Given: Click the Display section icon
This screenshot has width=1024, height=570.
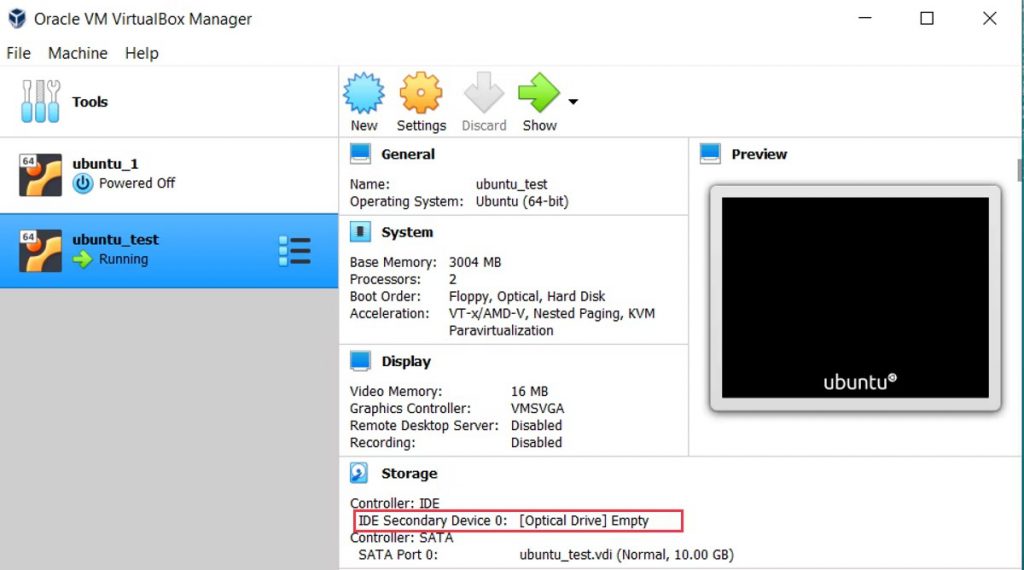Looking at the screenshot, I should (360, 361).
